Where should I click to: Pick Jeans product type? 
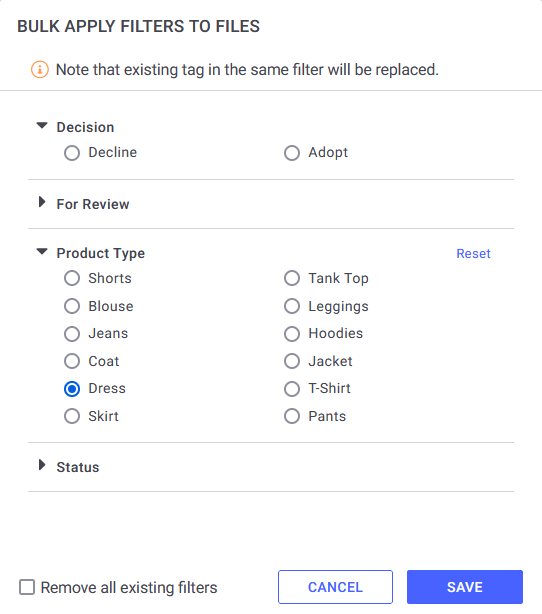(72, 334)
